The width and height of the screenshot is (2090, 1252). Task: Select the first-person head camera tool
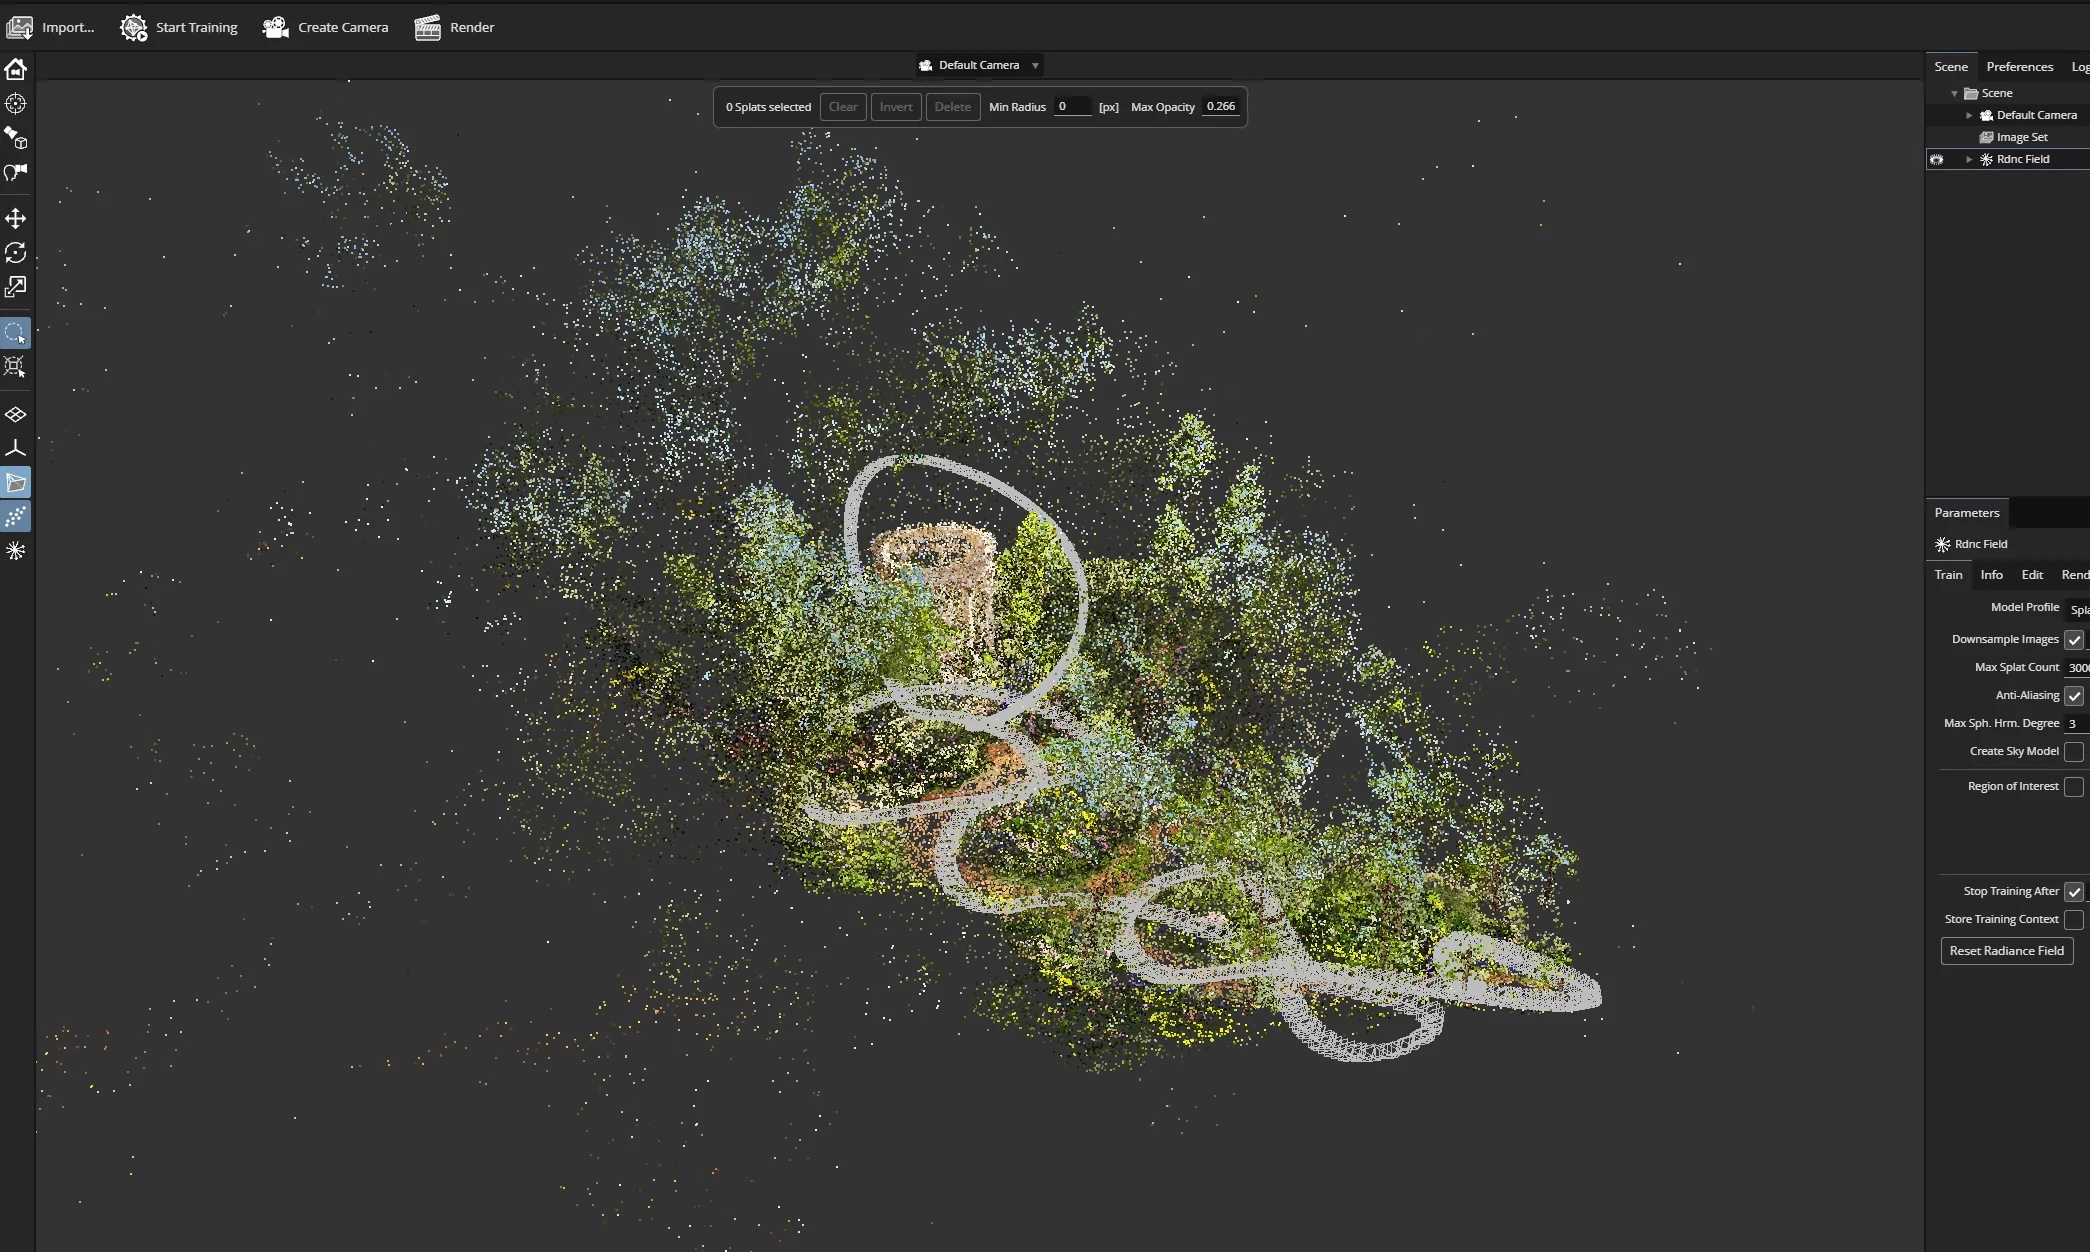click(15, 172)
